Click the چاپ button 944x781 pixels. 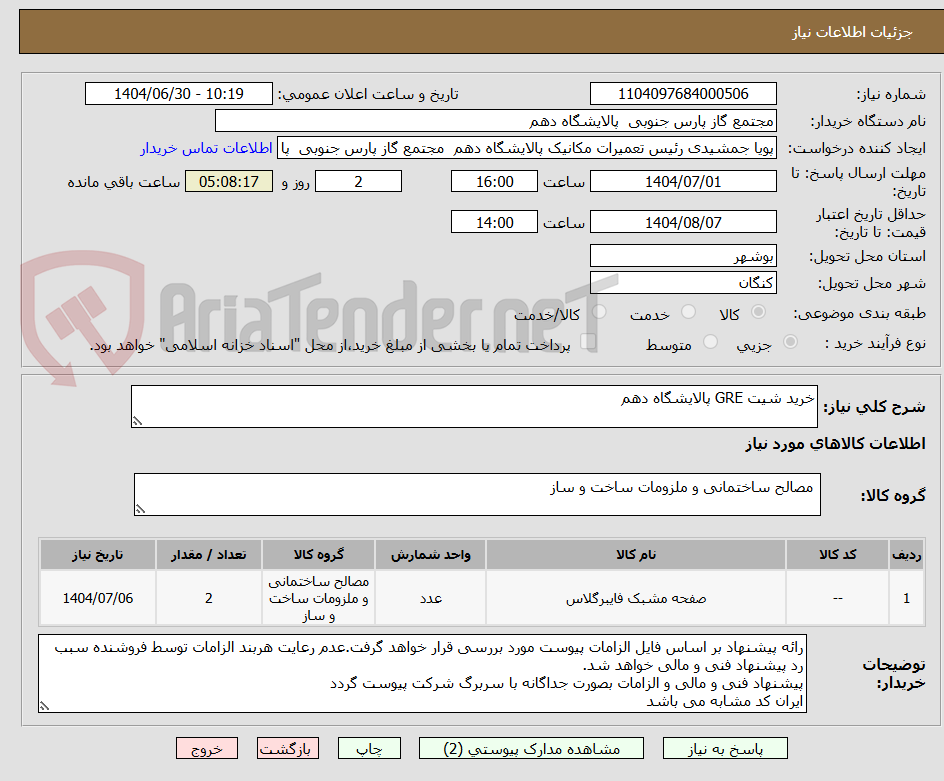click(369, 748)
